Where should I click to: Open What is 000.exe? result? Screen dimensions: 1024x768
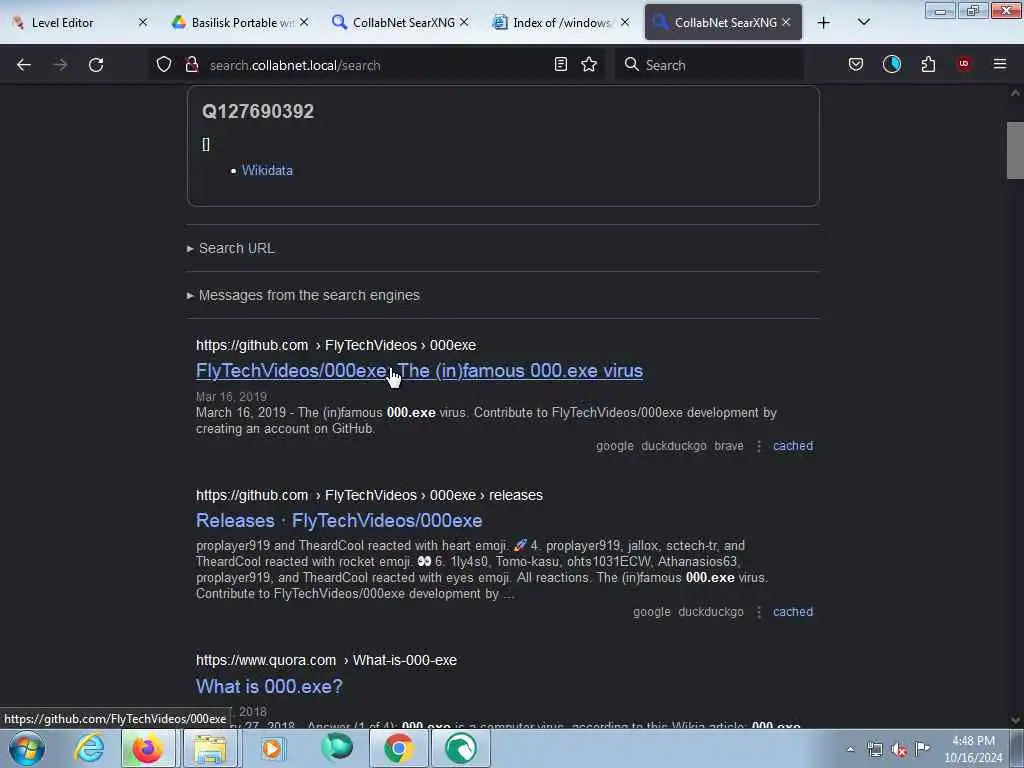point(269,686)
